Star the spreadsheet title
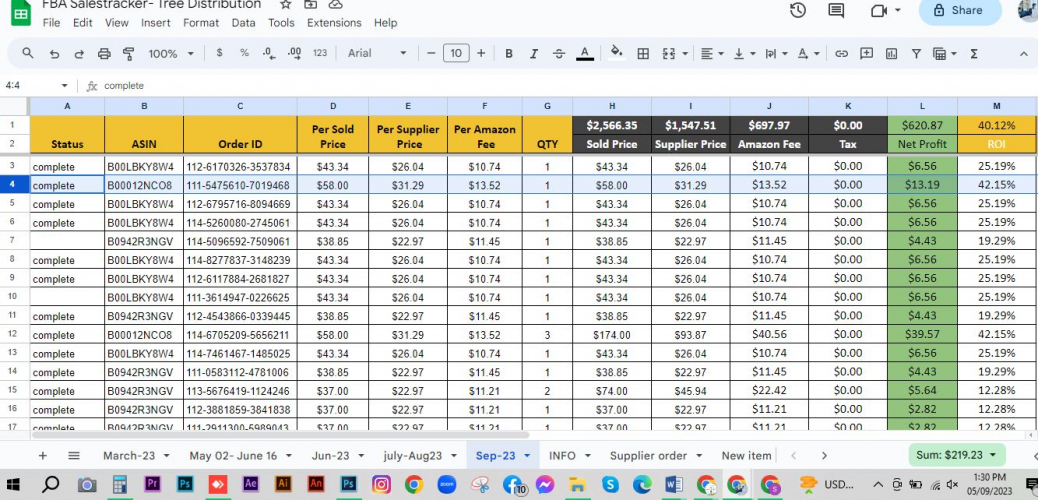1038x500 pixels. tap(285, 5)
